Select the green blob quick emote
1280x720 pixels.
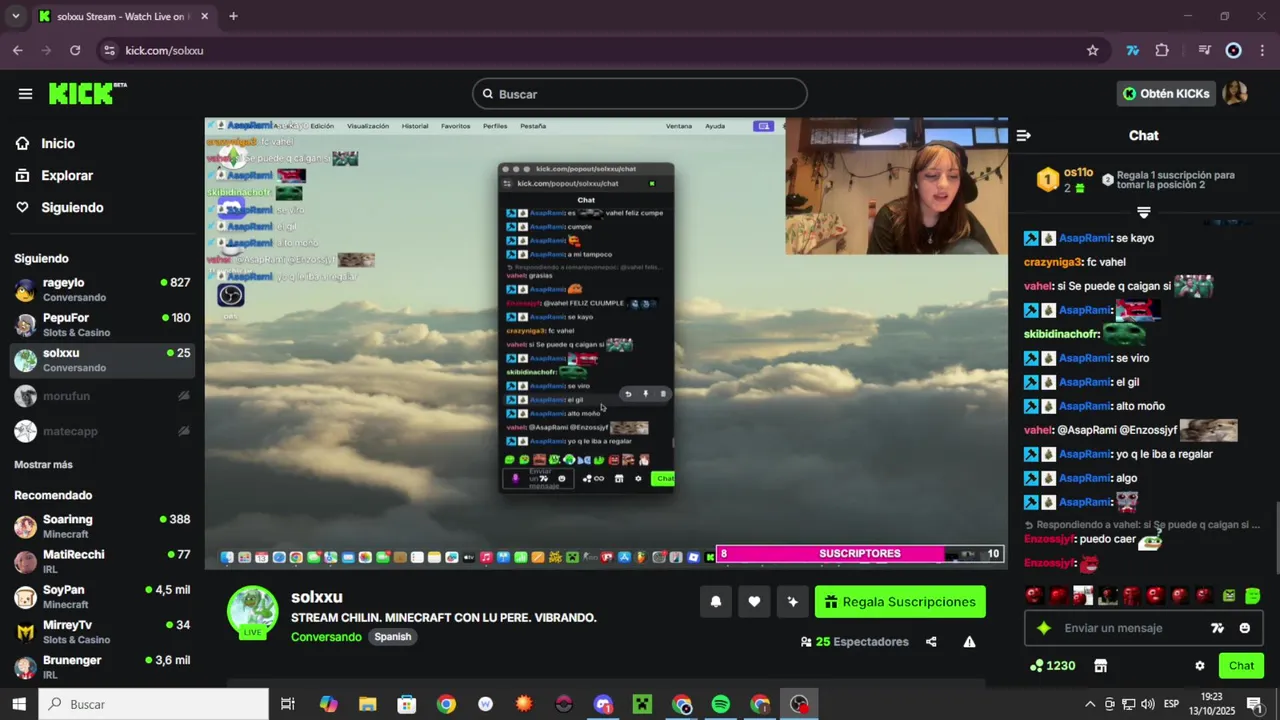tap(1253, 596)
